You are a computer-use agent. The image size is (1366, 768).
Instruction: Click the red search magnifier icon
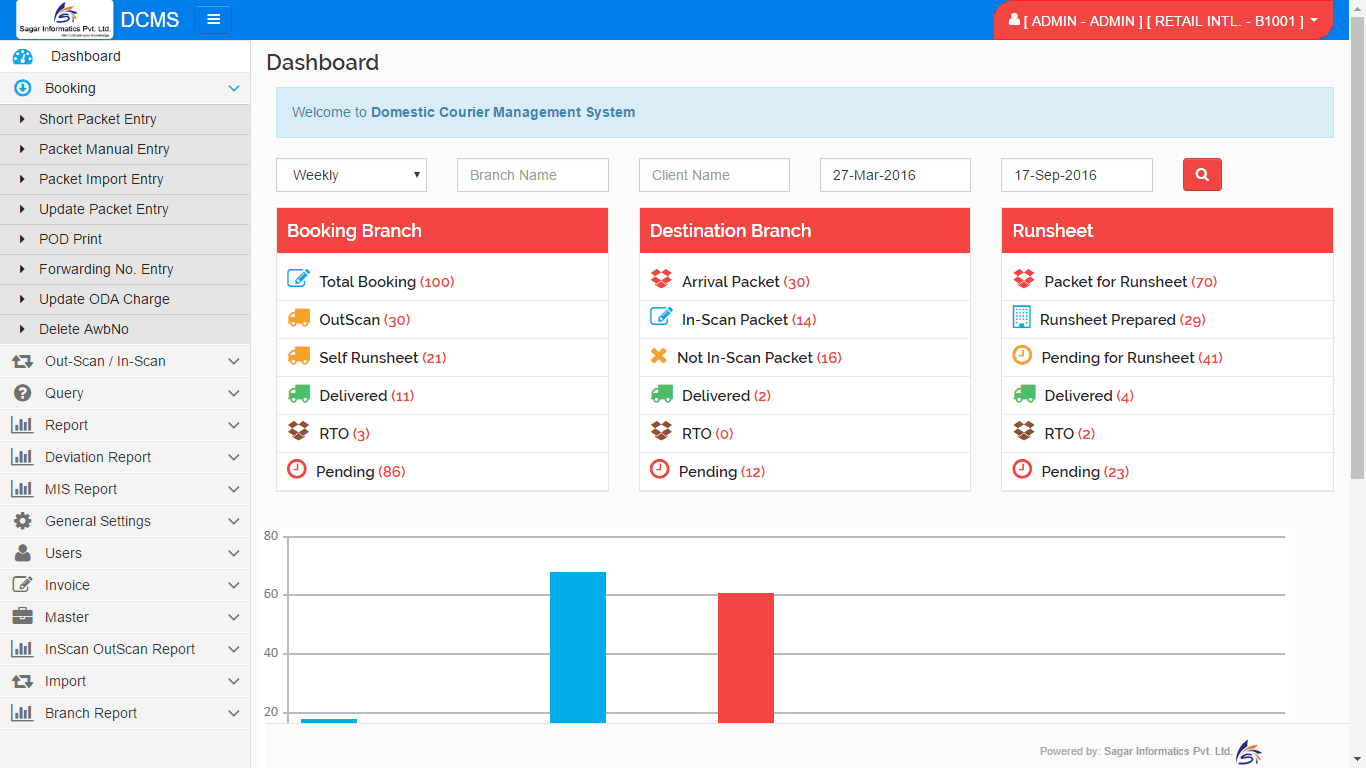[x=1201, y=174]
